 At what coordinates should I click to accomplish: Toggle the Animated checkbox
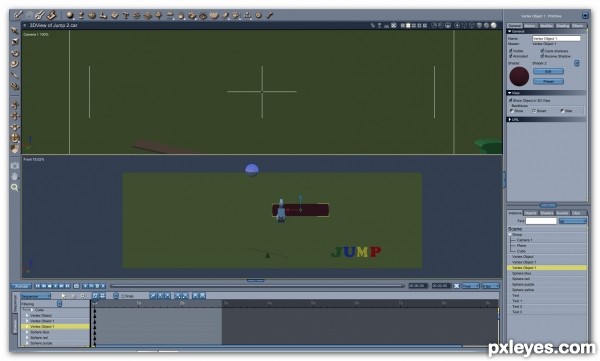510,56
